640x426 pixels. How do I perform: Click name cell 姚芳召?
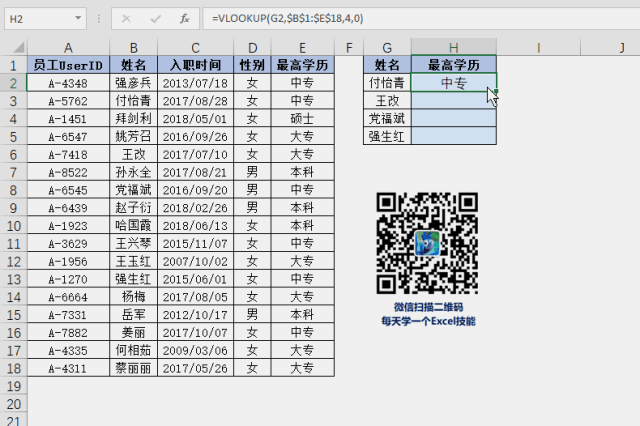coord(133,136)
